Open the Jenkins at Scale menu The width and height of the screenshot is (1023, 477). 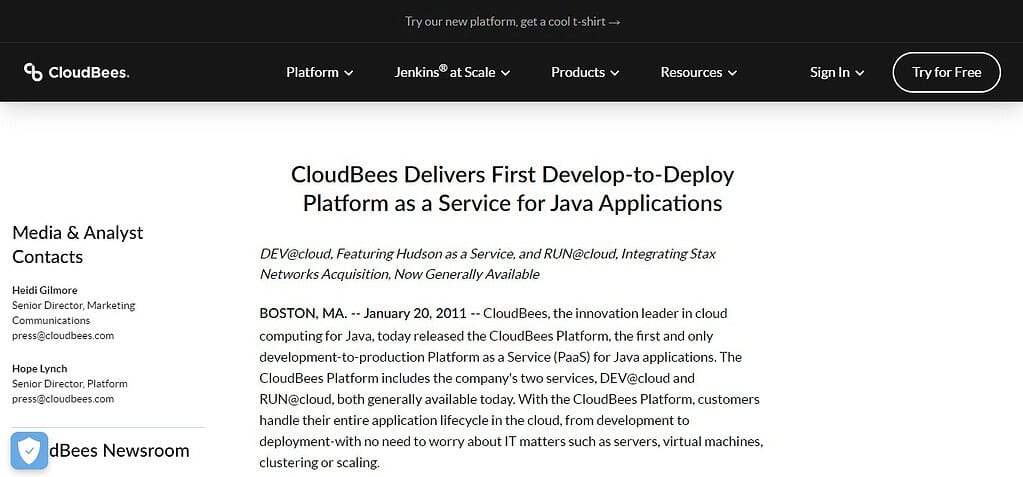(452, 72)
